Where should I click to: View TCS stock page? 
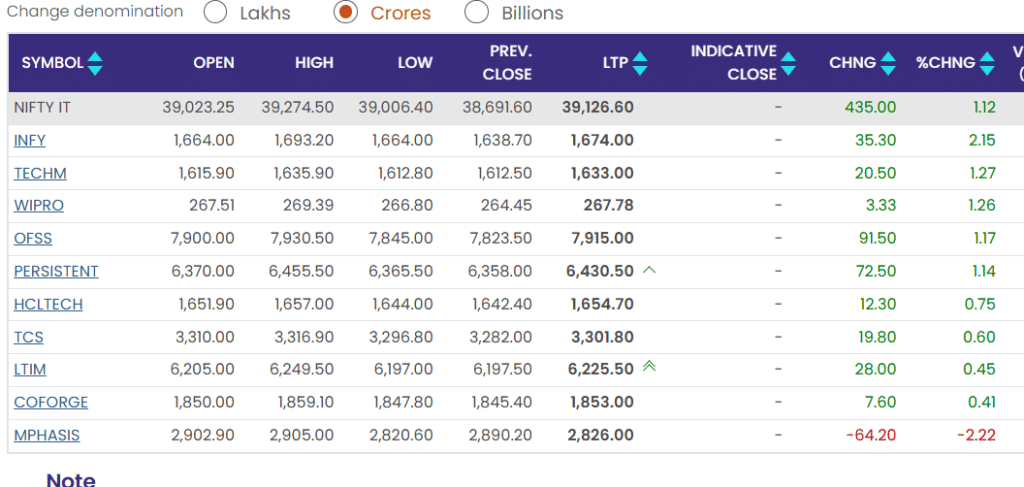[x=29, y=337]
